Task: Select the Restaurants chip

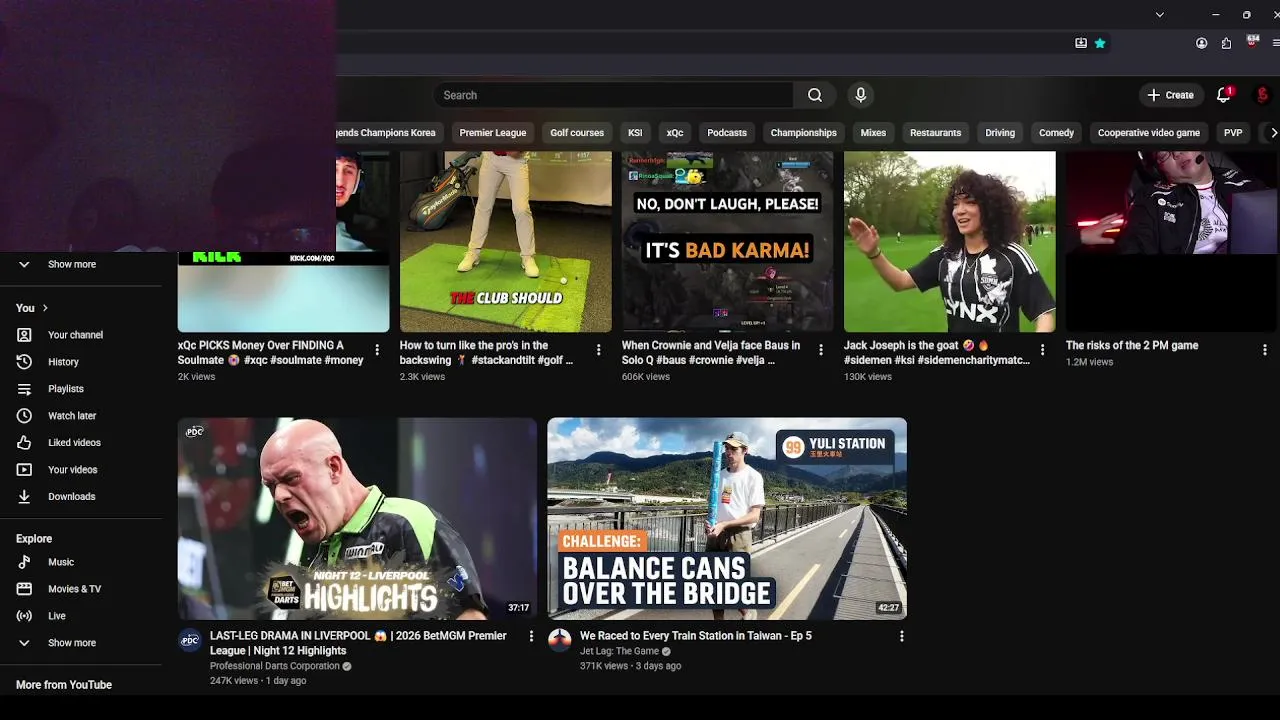Action: pyautogui.click(x=935, y=133)
